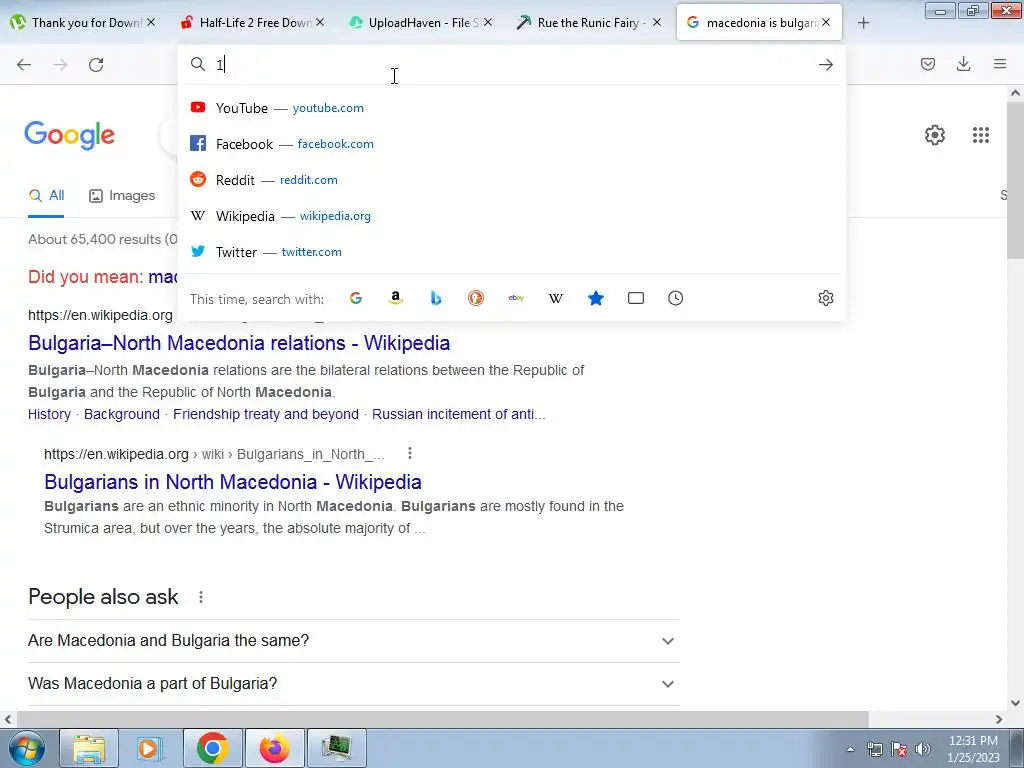
Task: Open Bulgarians in North Macedonia Wikipedia result
Action: [x=232, y=482]
